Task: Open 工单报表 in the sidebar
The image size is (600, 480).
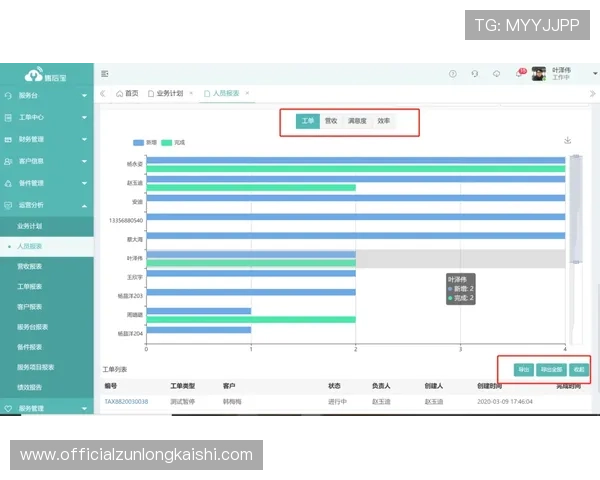Action: pyautogui.click(x=30, y=286)
